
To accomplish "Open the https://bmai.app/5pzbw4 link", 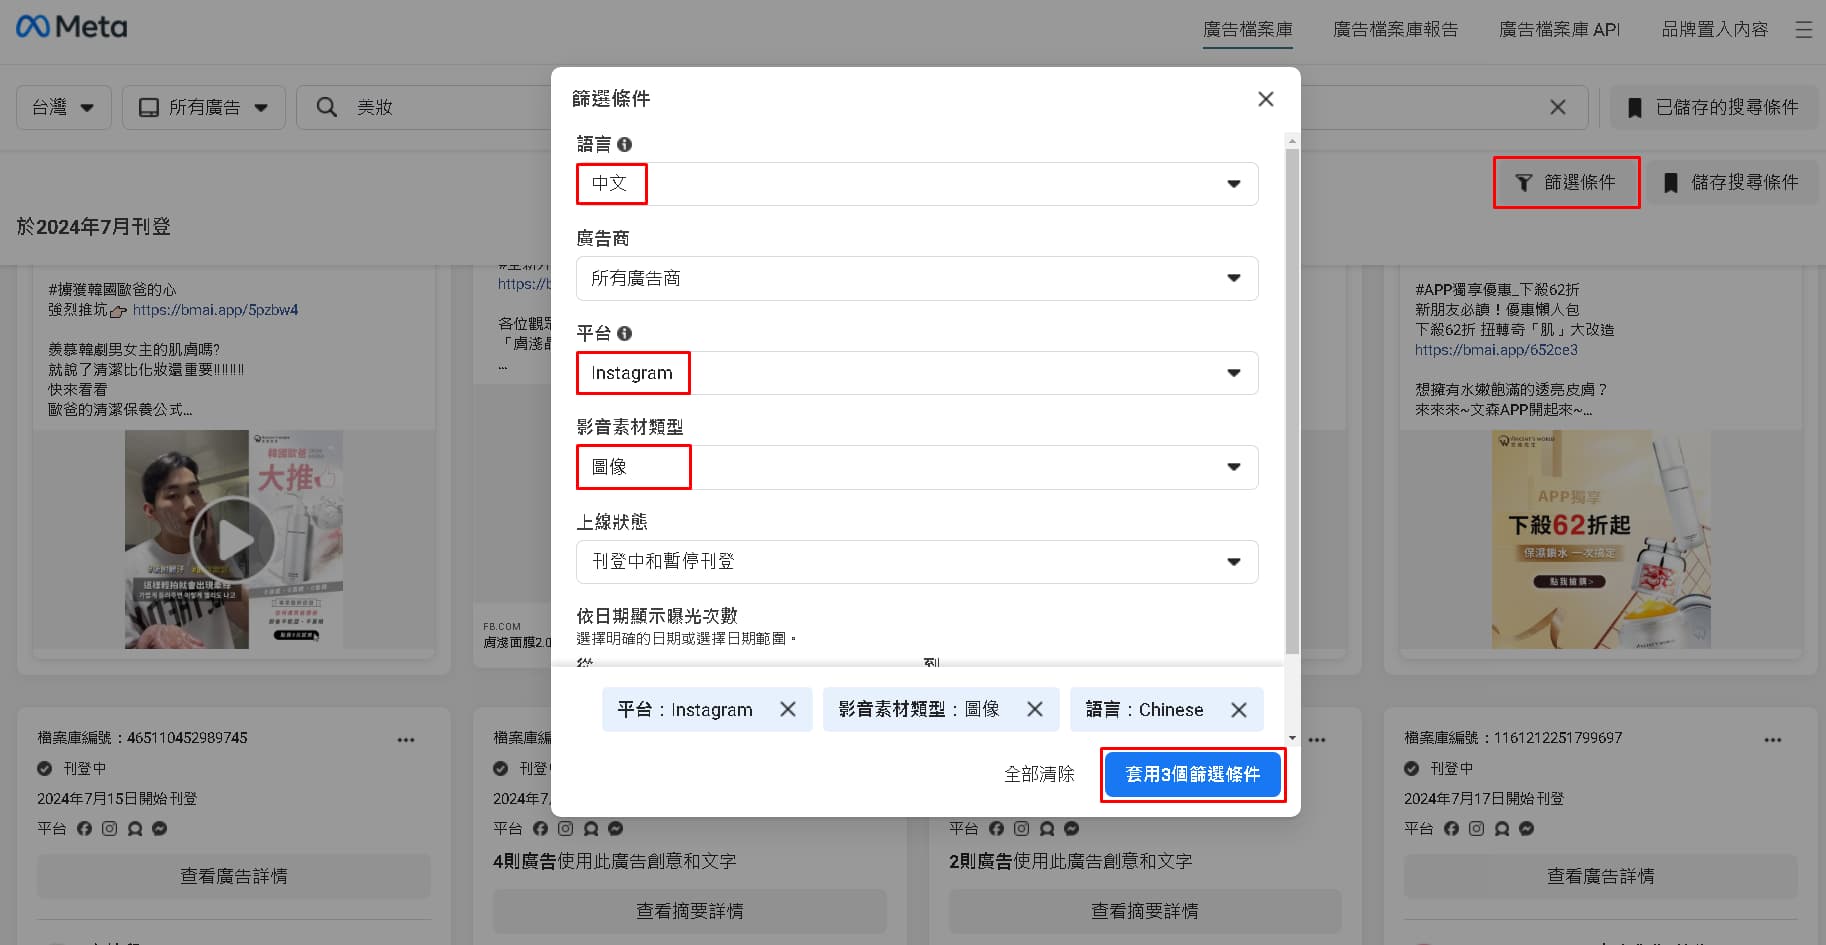I will [215, 310].
